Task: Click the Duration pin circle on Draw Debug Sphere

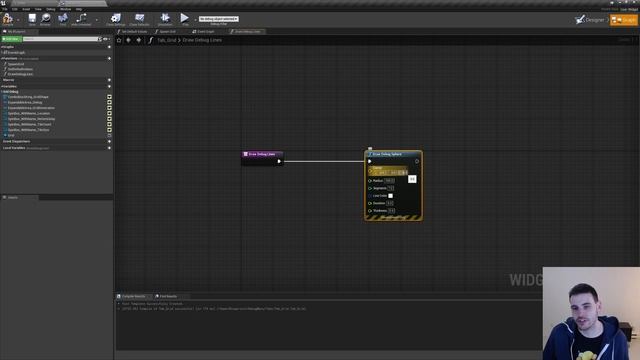Action: coord(370,203)
